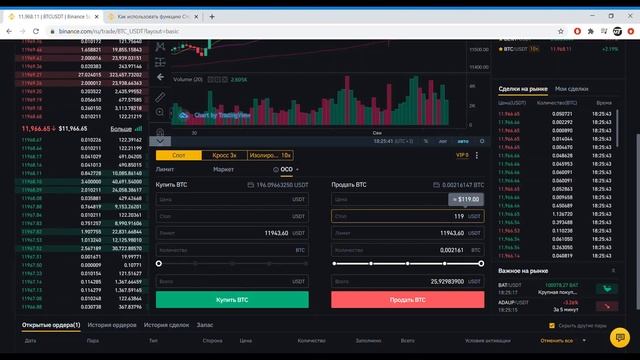
Task: Open the История ордеров tab
Action: (x=112, y=325)
